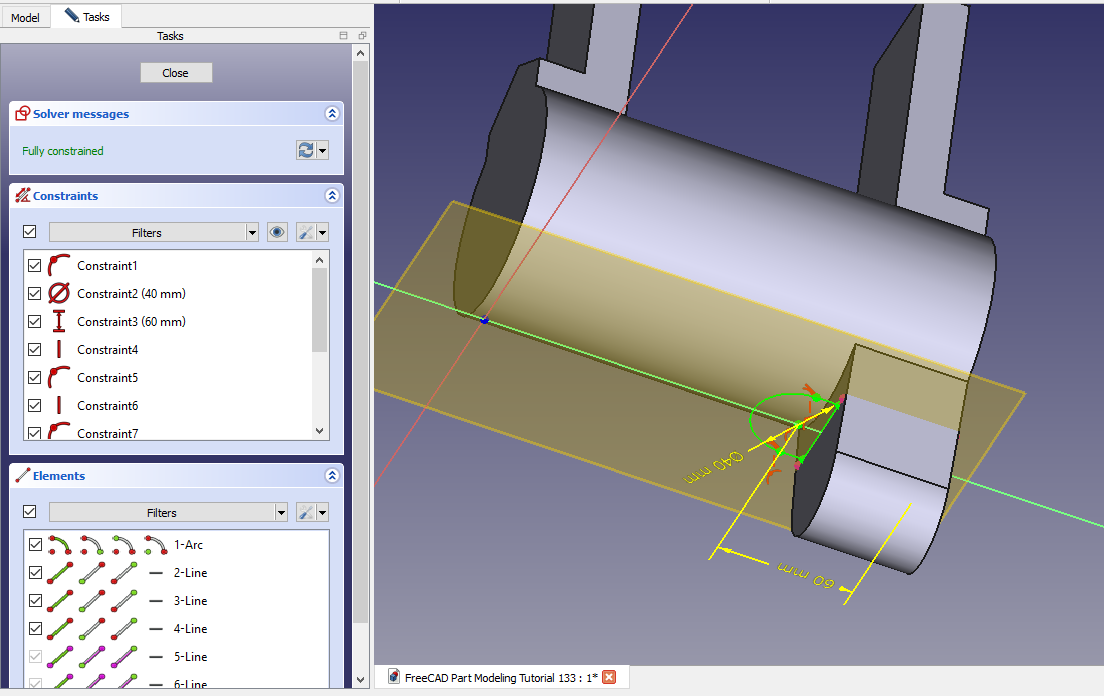Close the FreeCAD Part Modeling Tutorial document tab
The image size is (1104, 696).
click(x=609, y=677)
